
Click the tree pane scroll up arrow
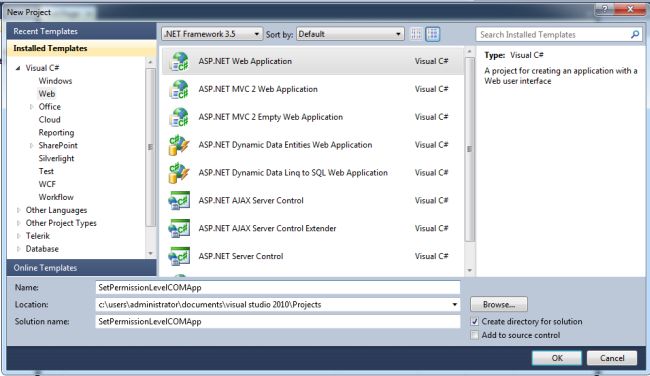(150, 62)
